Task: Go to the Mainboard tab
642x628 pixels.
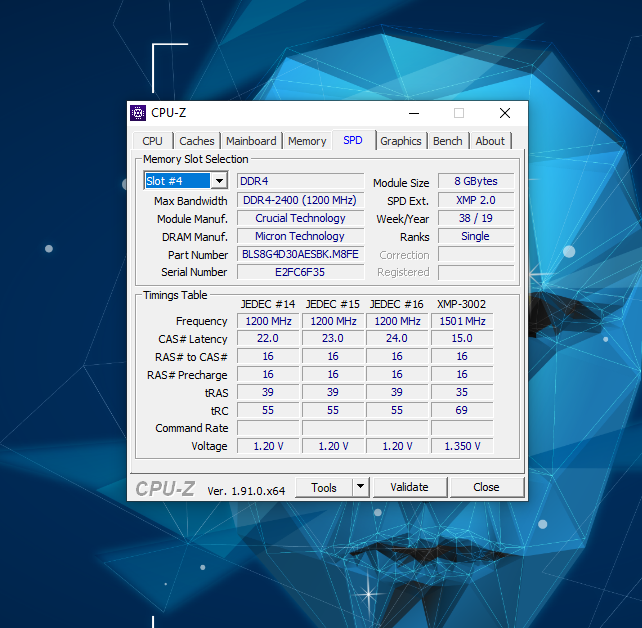Action: pyautogui.click(x=251, y=141)
